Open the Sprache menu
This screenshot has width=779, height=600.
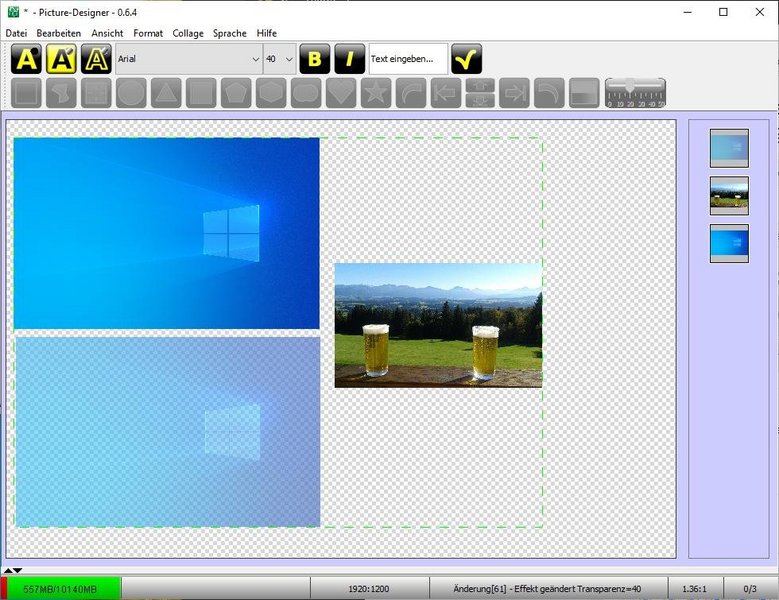click(230, 33)
